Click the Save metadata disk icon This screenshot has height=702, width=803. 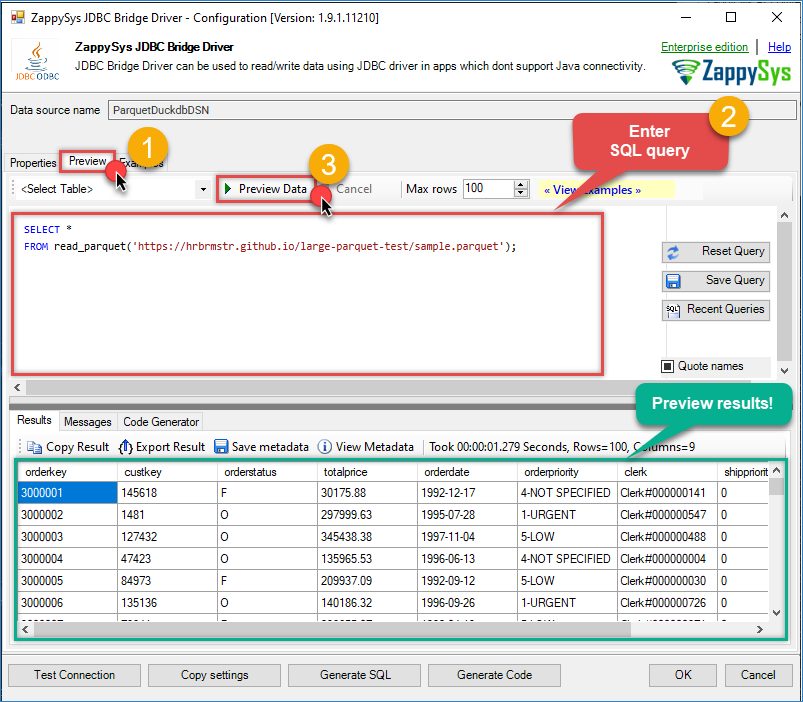pos(221,447)
